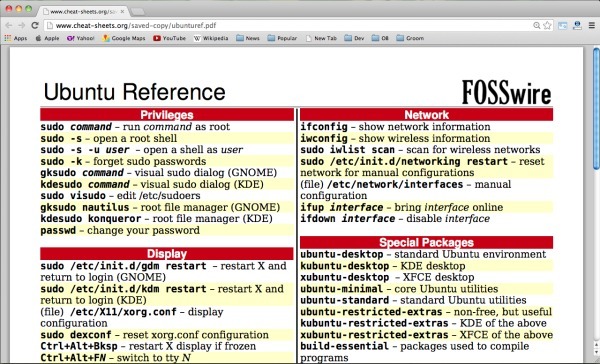The width and height of the screenshot is (600, 364).
Task: Open the YouTube bookmark
Action: (x=170, y=38)
